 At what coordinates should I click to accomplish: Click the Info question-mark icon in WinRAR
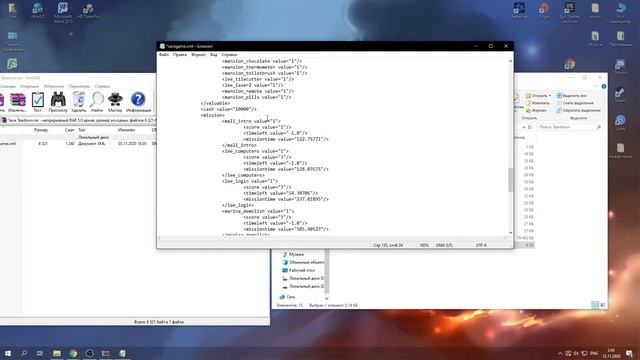click(138, 99)
